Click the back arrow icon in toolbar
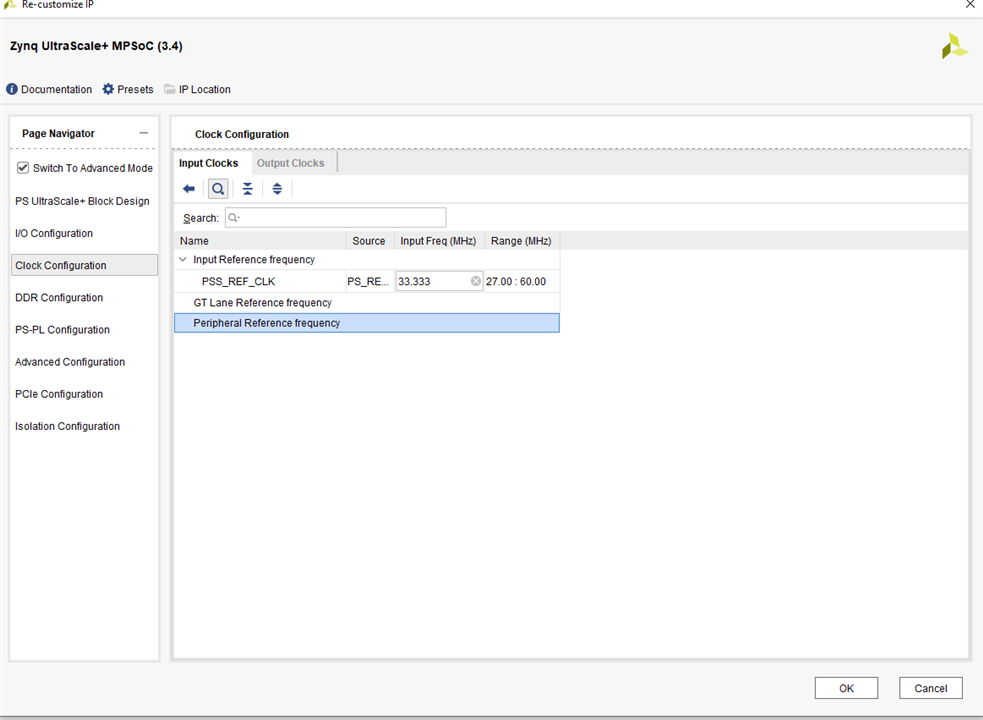 pyautogui.click(x=189, y=189)
